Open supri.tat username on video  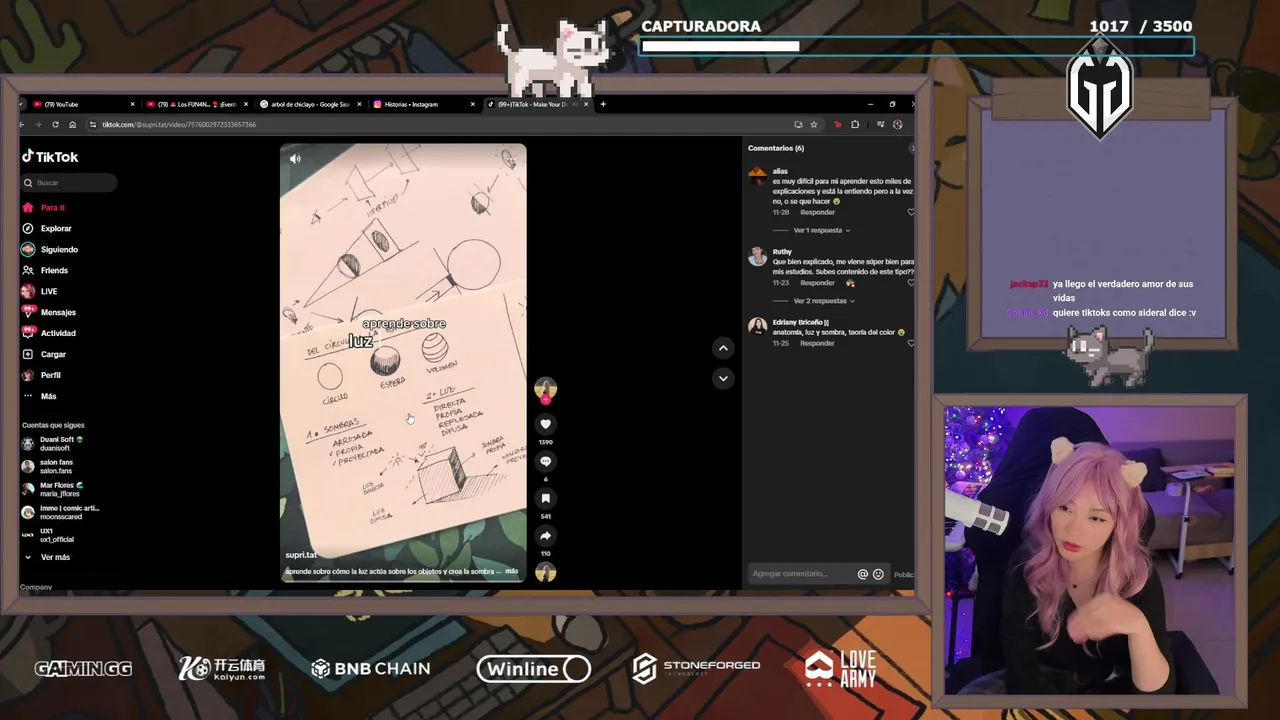[301, 555]
